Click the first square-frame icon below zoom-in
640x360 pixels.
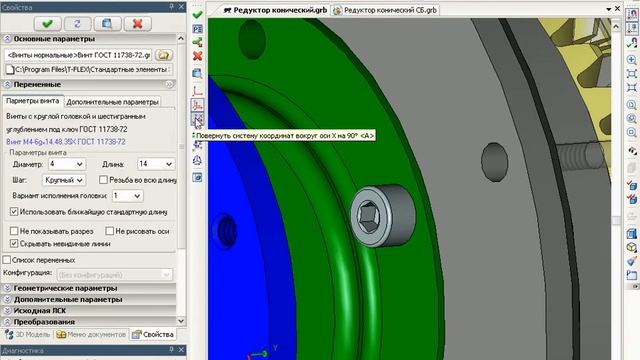click(632, 74)
